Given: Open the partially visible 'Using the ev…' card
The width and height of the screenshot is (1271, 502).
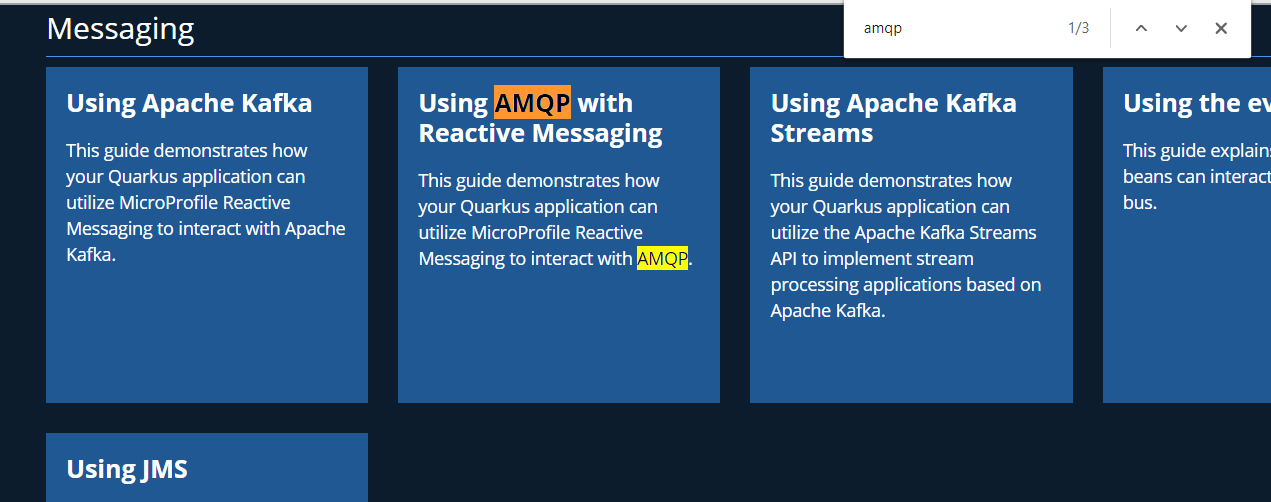Looking at the screenshot, I should click(x=1187, y=235).
